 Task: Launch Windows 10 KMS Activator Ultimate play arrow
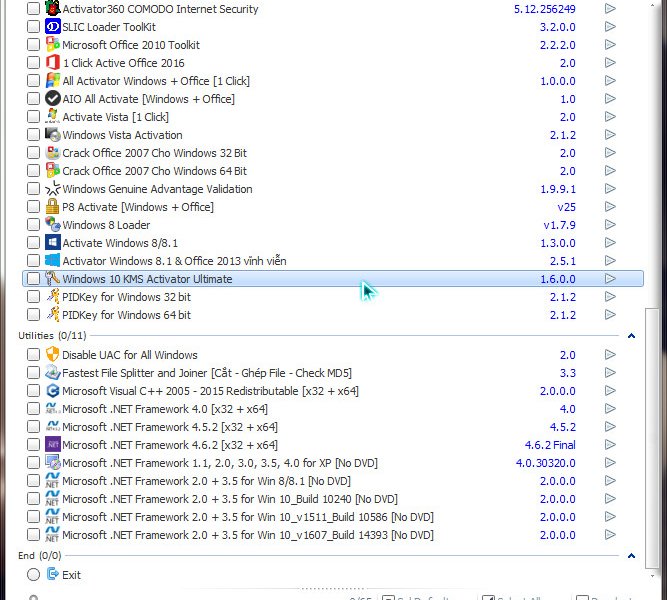tap(610, 279)
